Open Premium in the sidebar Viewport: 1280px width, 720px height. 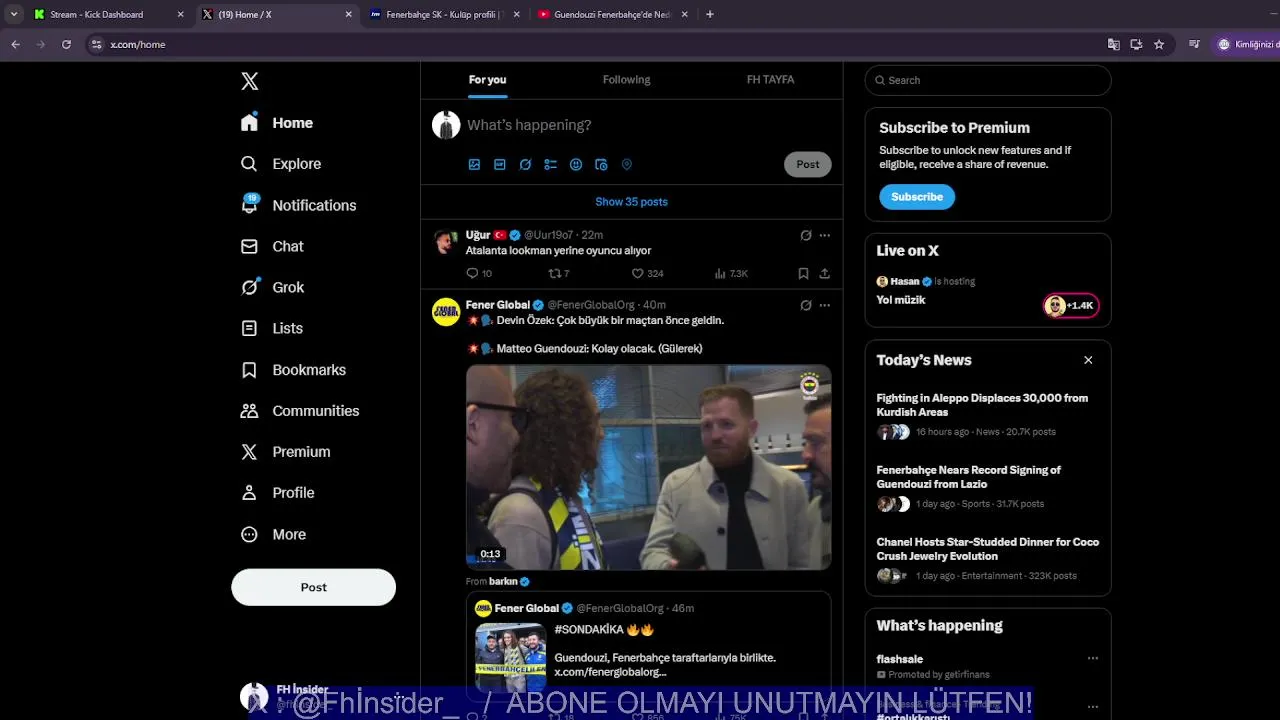click(285, 452)
